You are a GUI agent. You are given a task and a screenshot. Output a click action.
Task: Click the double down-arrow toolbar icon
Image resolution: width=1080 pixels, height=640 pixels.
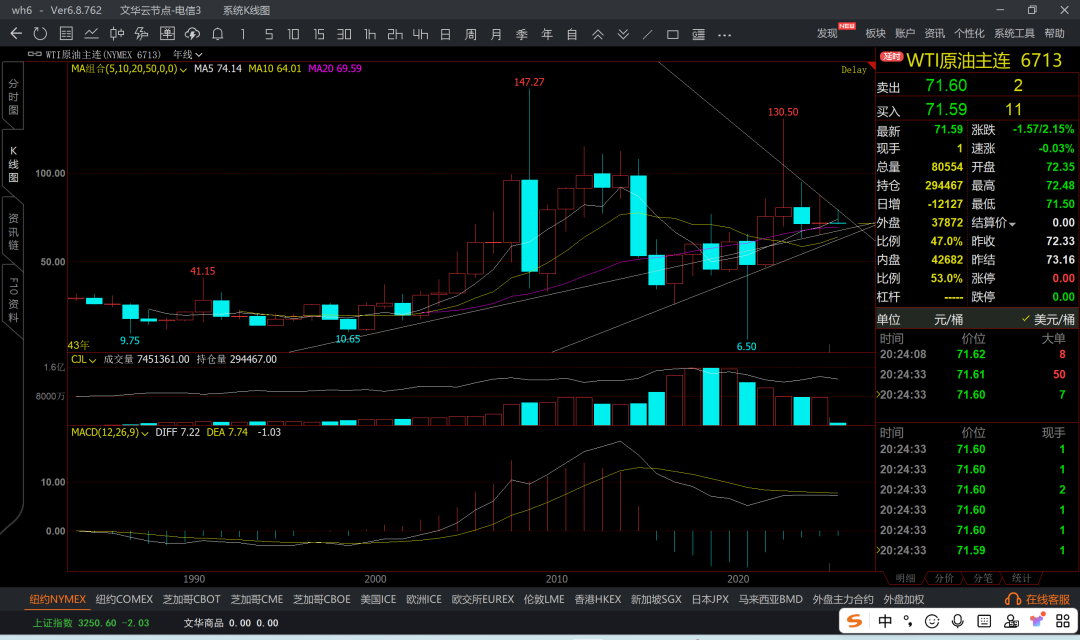[623, 34]
